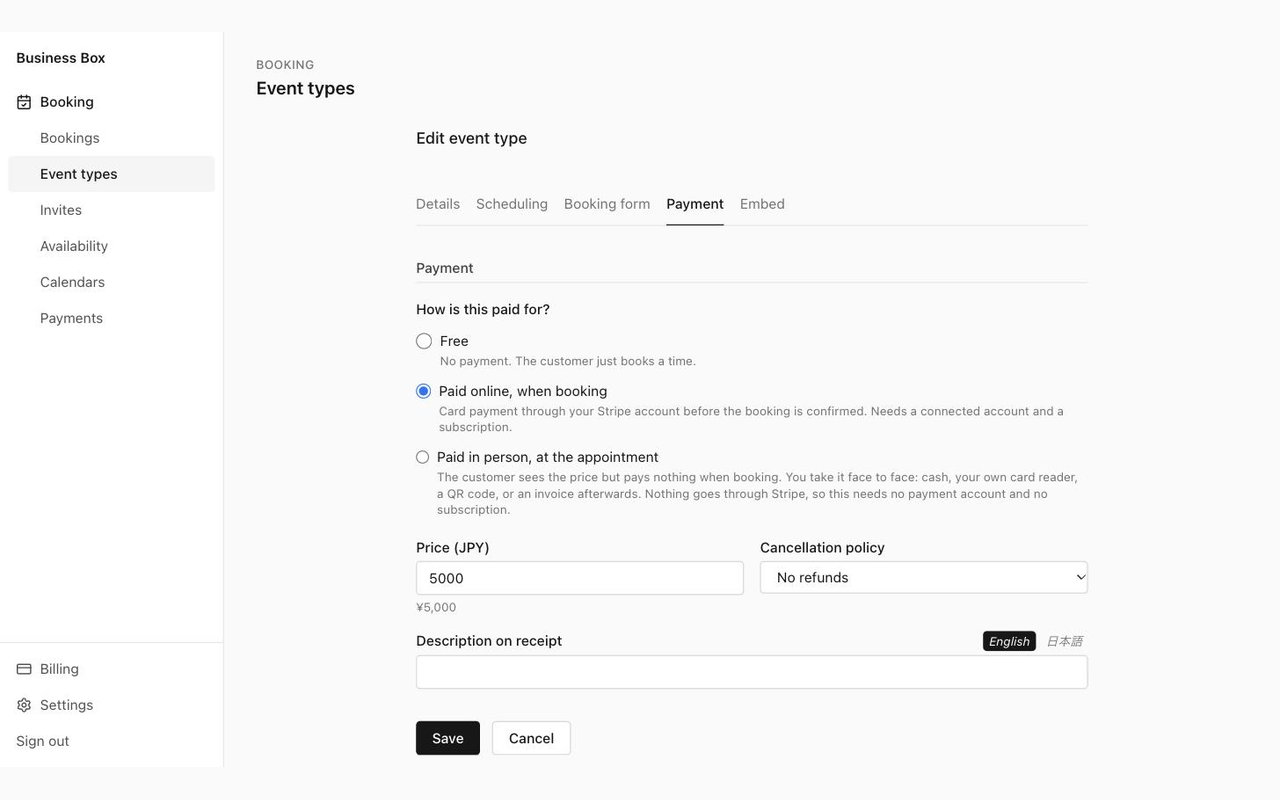
Task: Save the event type
Action: pyautogui.click(x=448, y=738)
